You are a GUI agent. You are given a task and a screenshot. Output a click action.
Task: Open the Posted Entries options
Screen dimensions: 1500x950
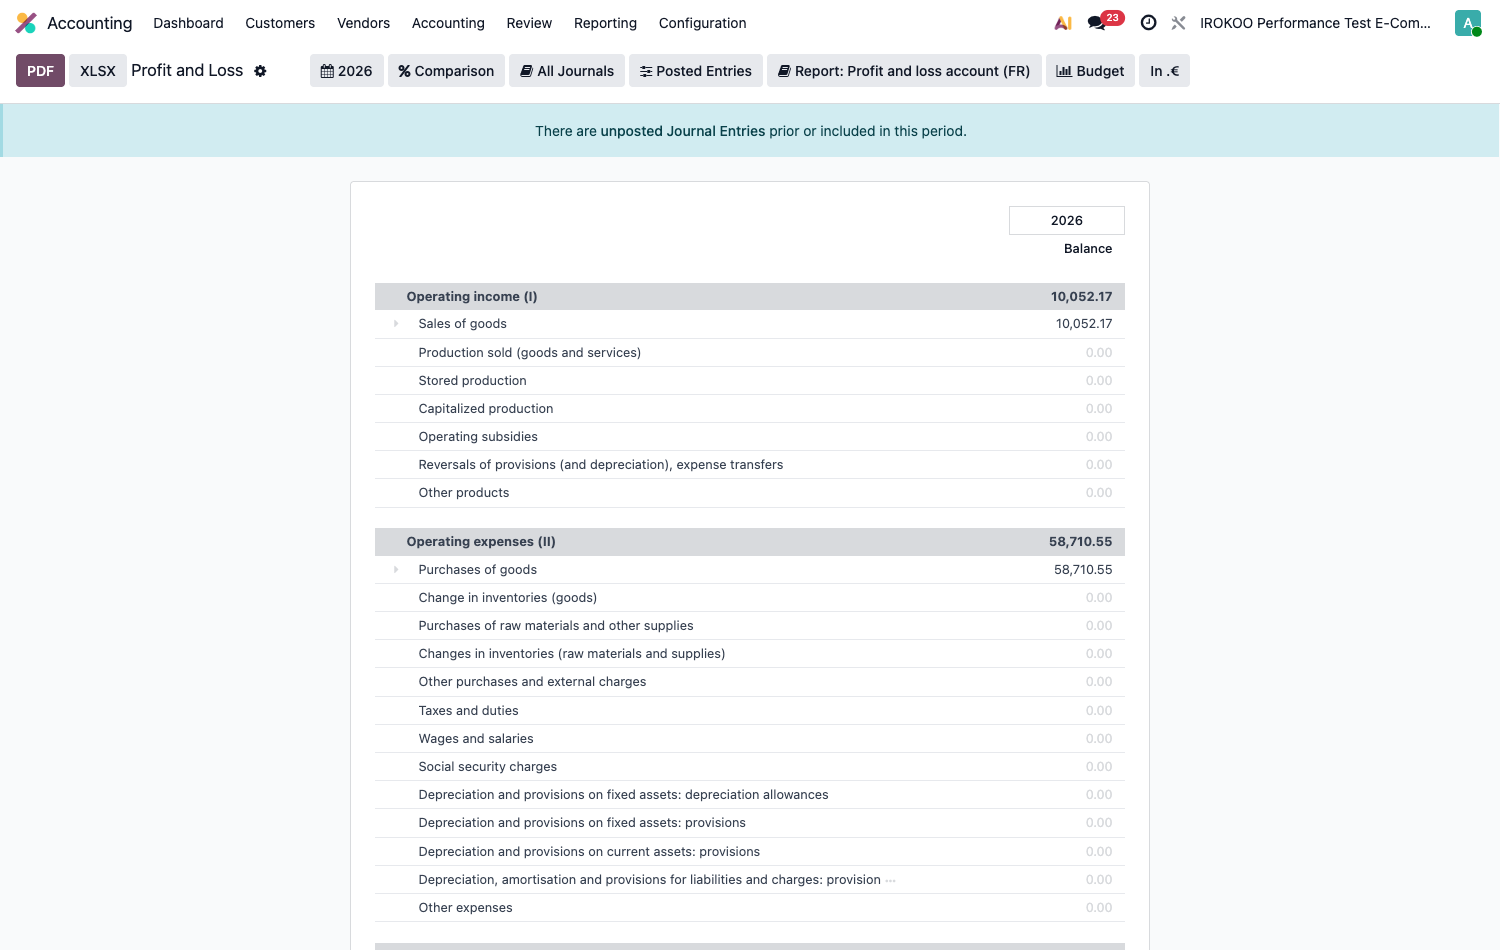point(696,71)
